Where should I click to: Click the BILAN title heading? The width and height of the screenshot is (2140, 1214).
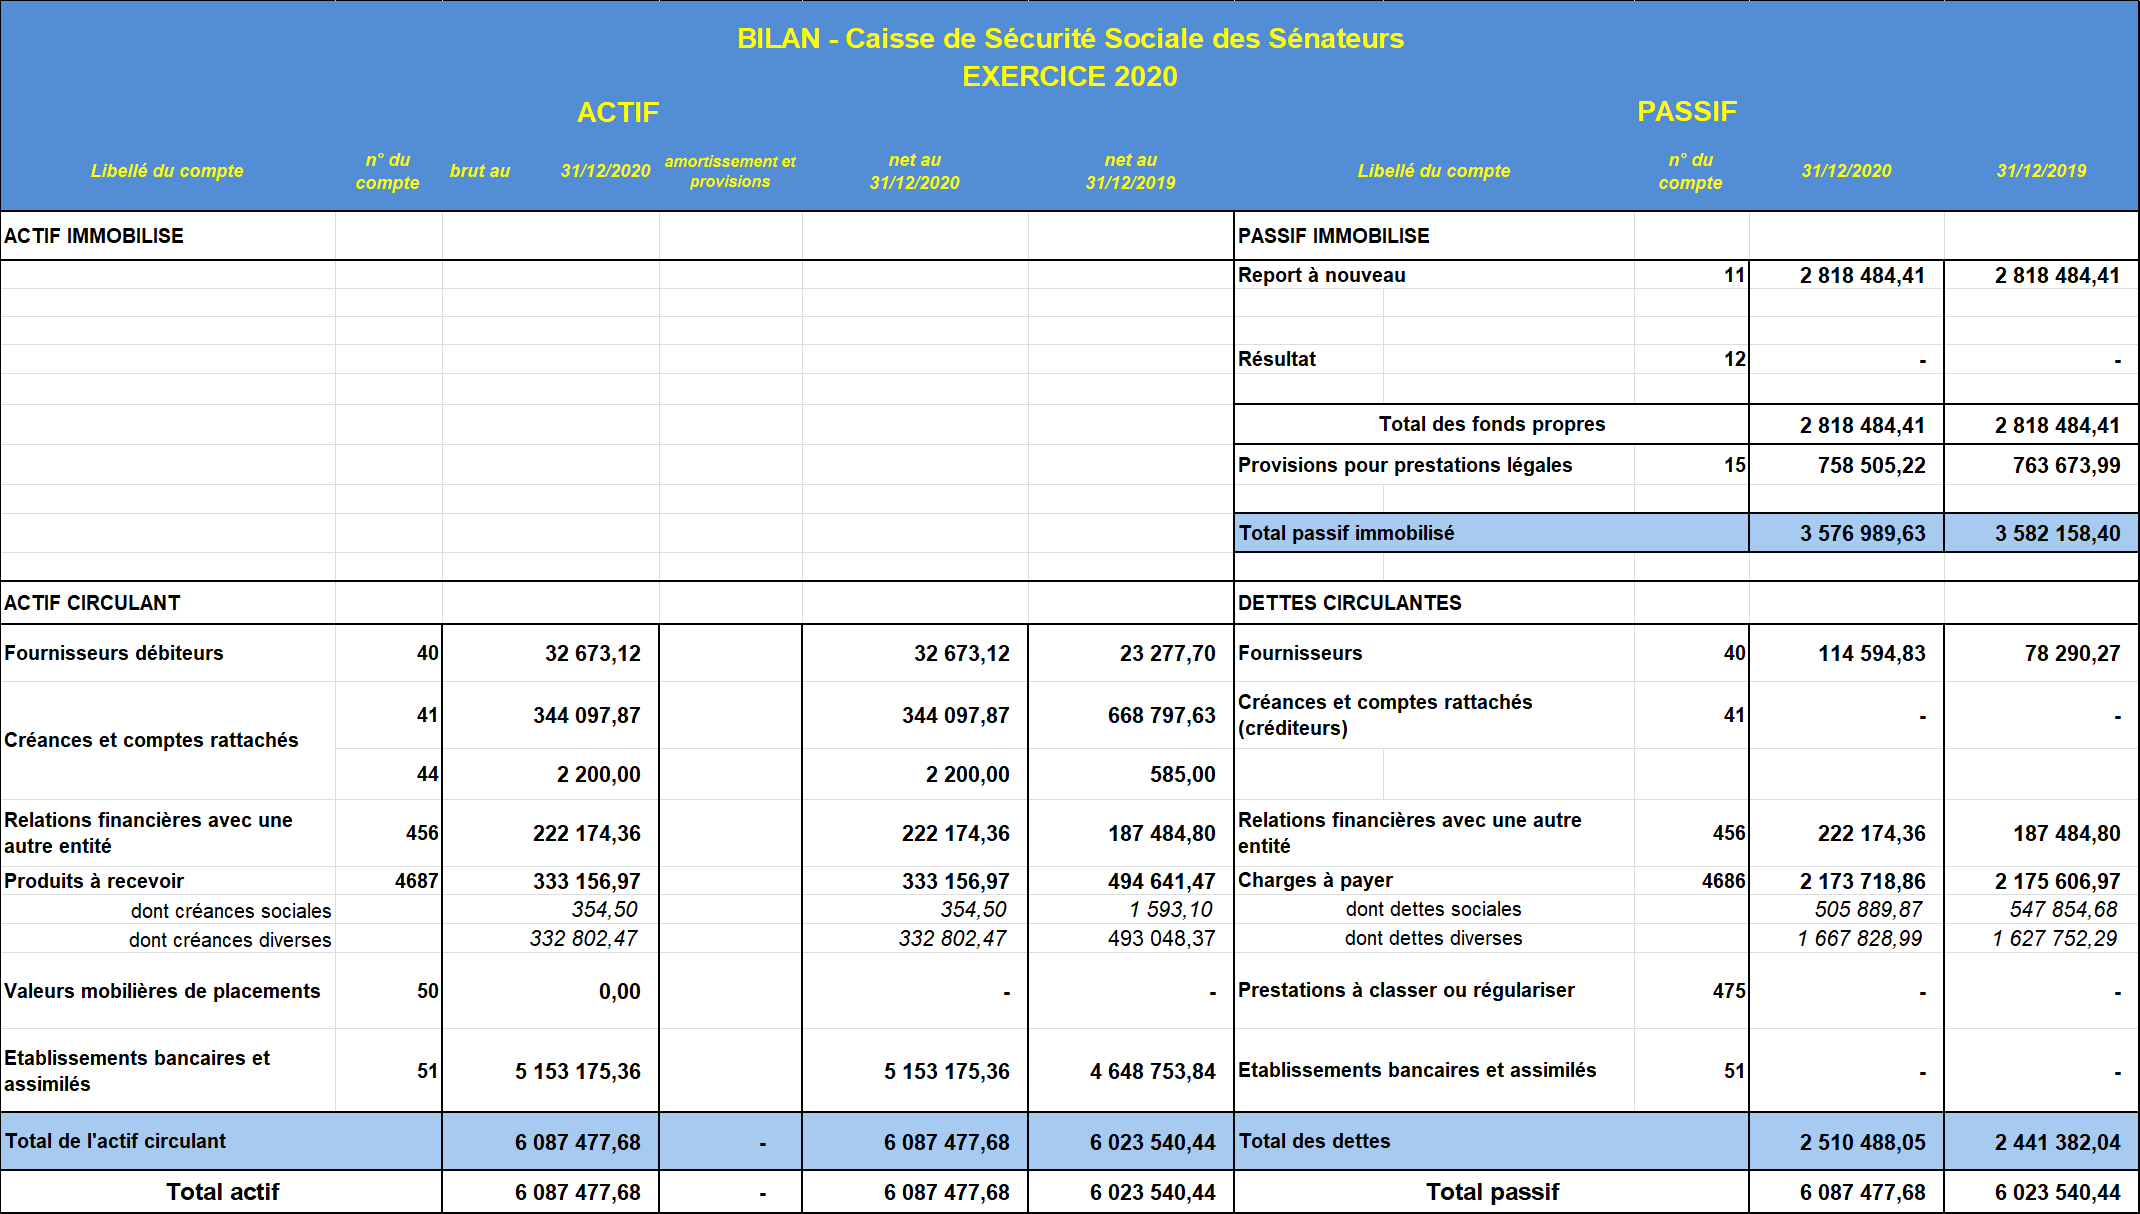tap(1069, 38)
